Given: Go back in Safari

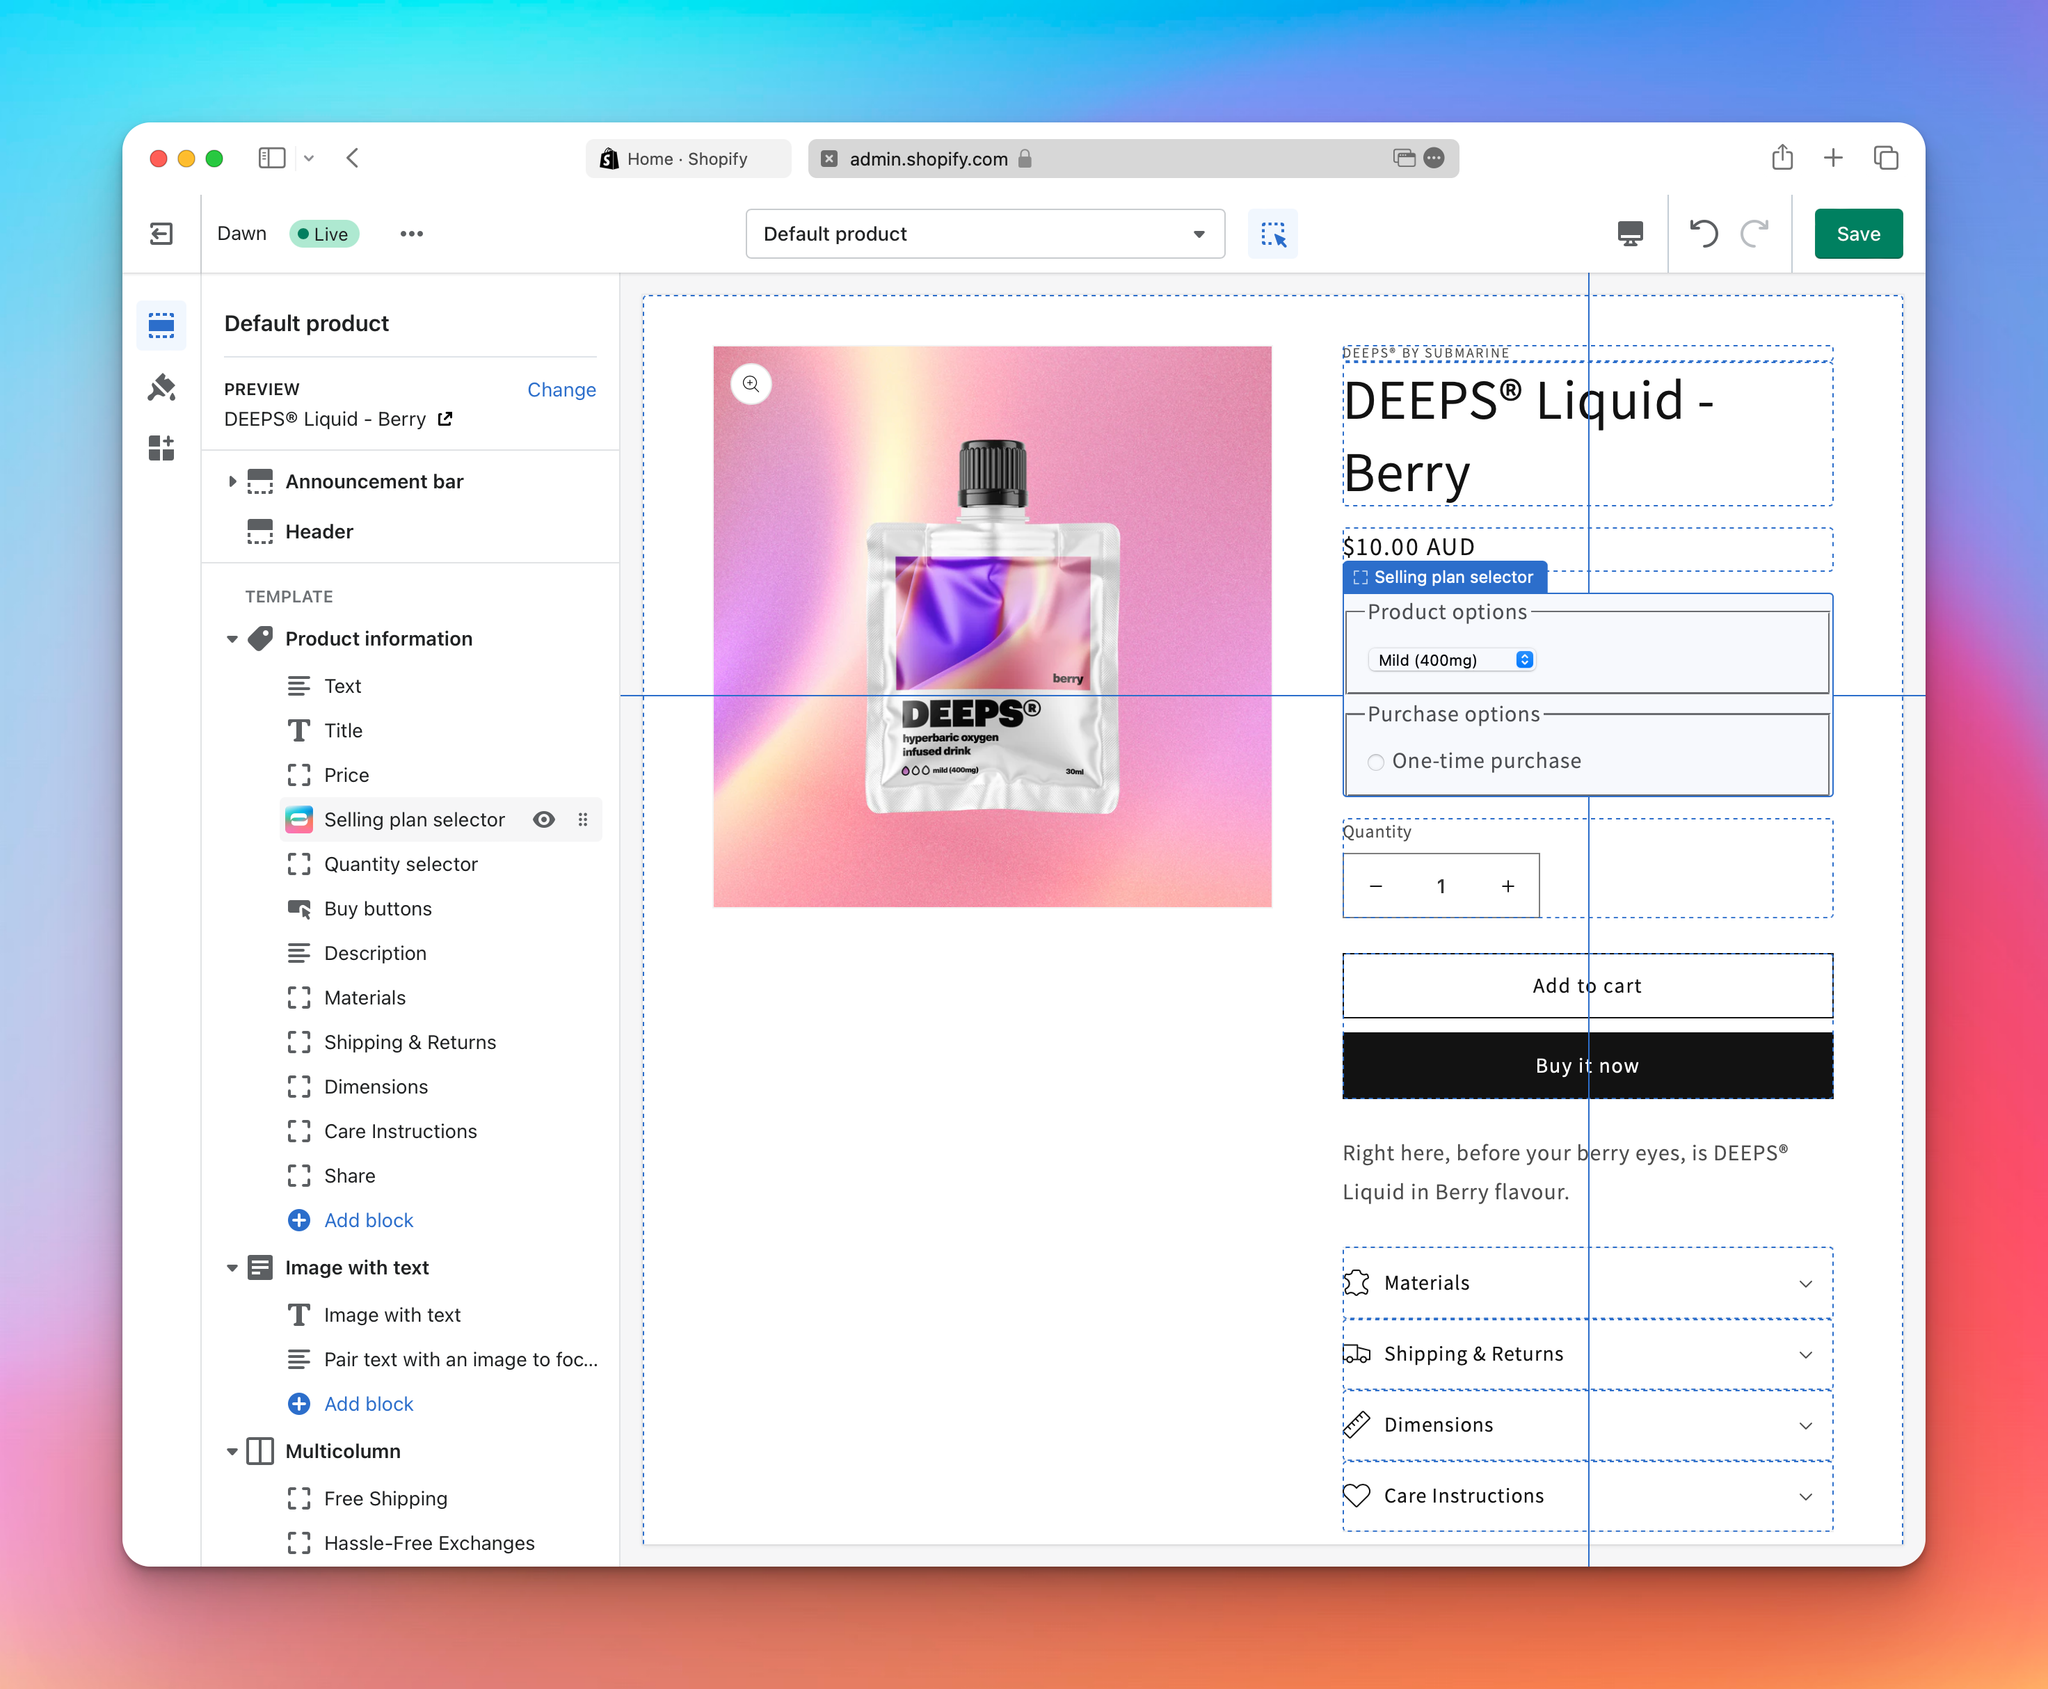Looking at the screenshot, I should coord(352,158).
